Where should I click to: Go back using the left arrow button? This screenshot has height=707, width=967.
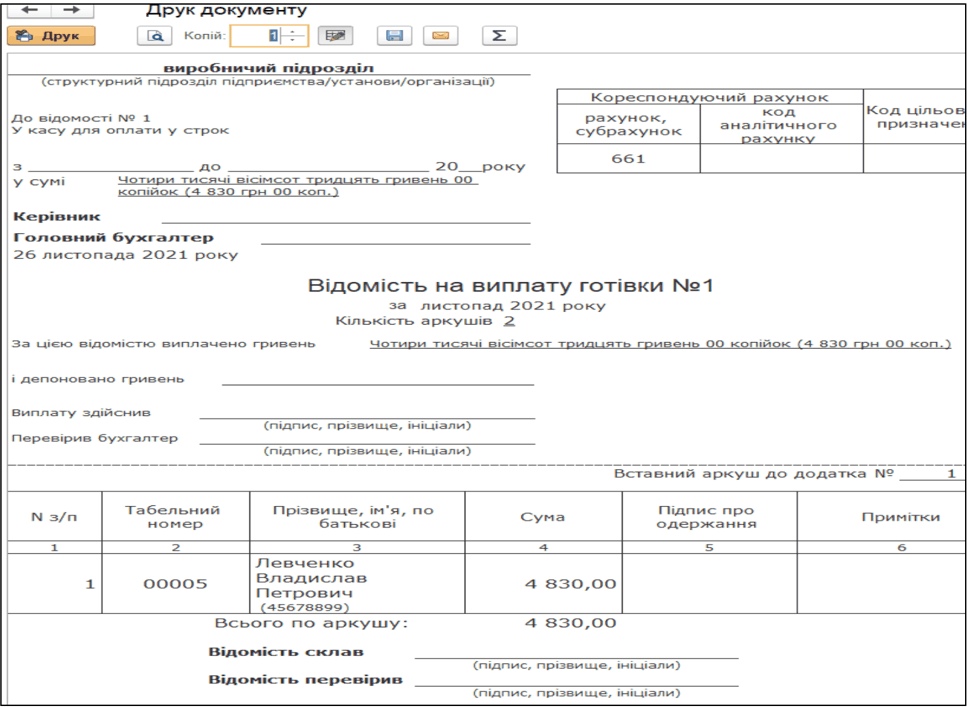(28, 9)
